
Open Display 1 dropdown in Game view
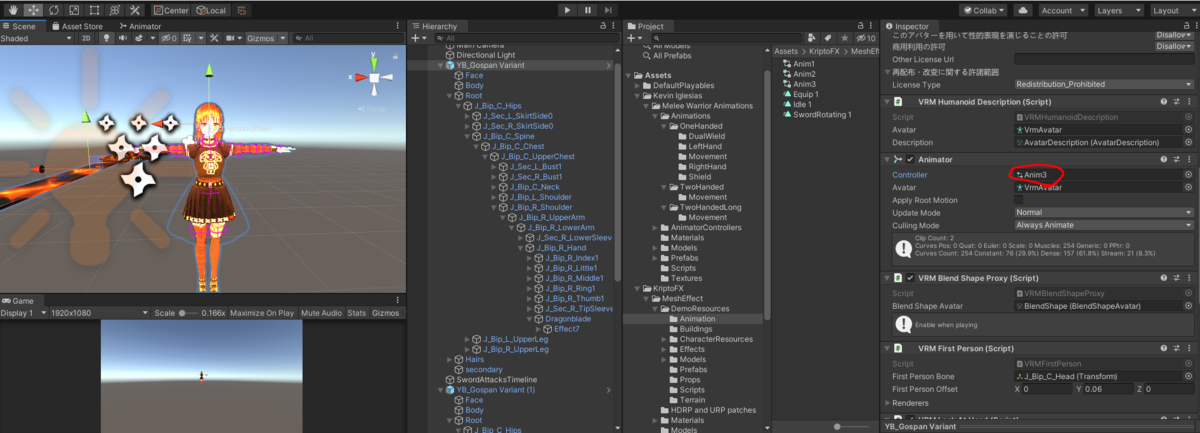(x=23, y=313)
